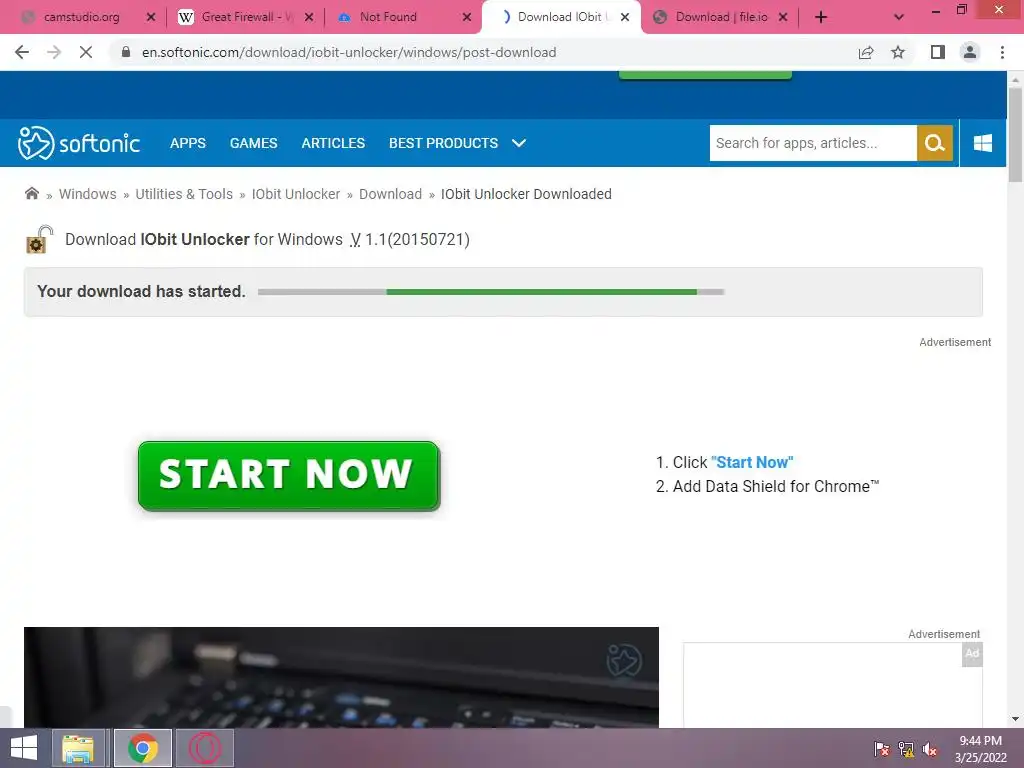This screenshot has height=768, width=1024.
Task: Click the scrollbar down arrow
Action: click(x=1015, y=719)
